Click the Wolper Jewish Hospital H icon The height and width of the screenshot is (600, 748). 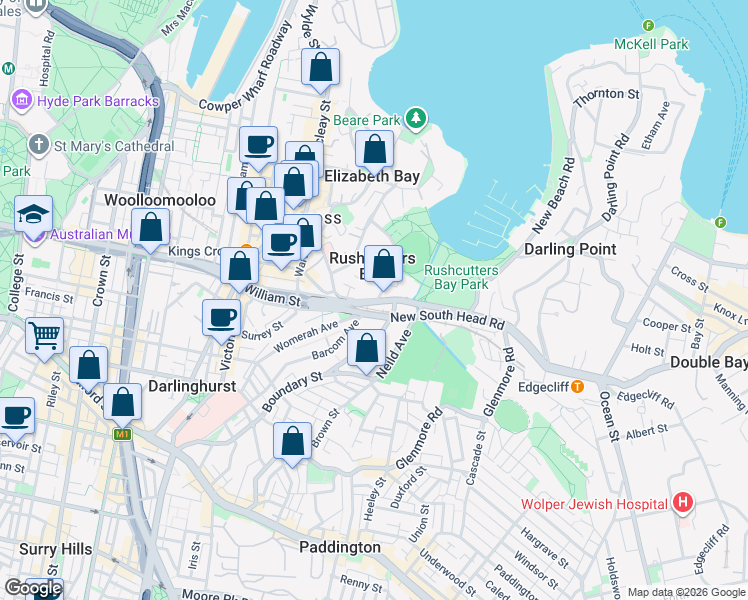pyautogui.click(x=683, y=503)
